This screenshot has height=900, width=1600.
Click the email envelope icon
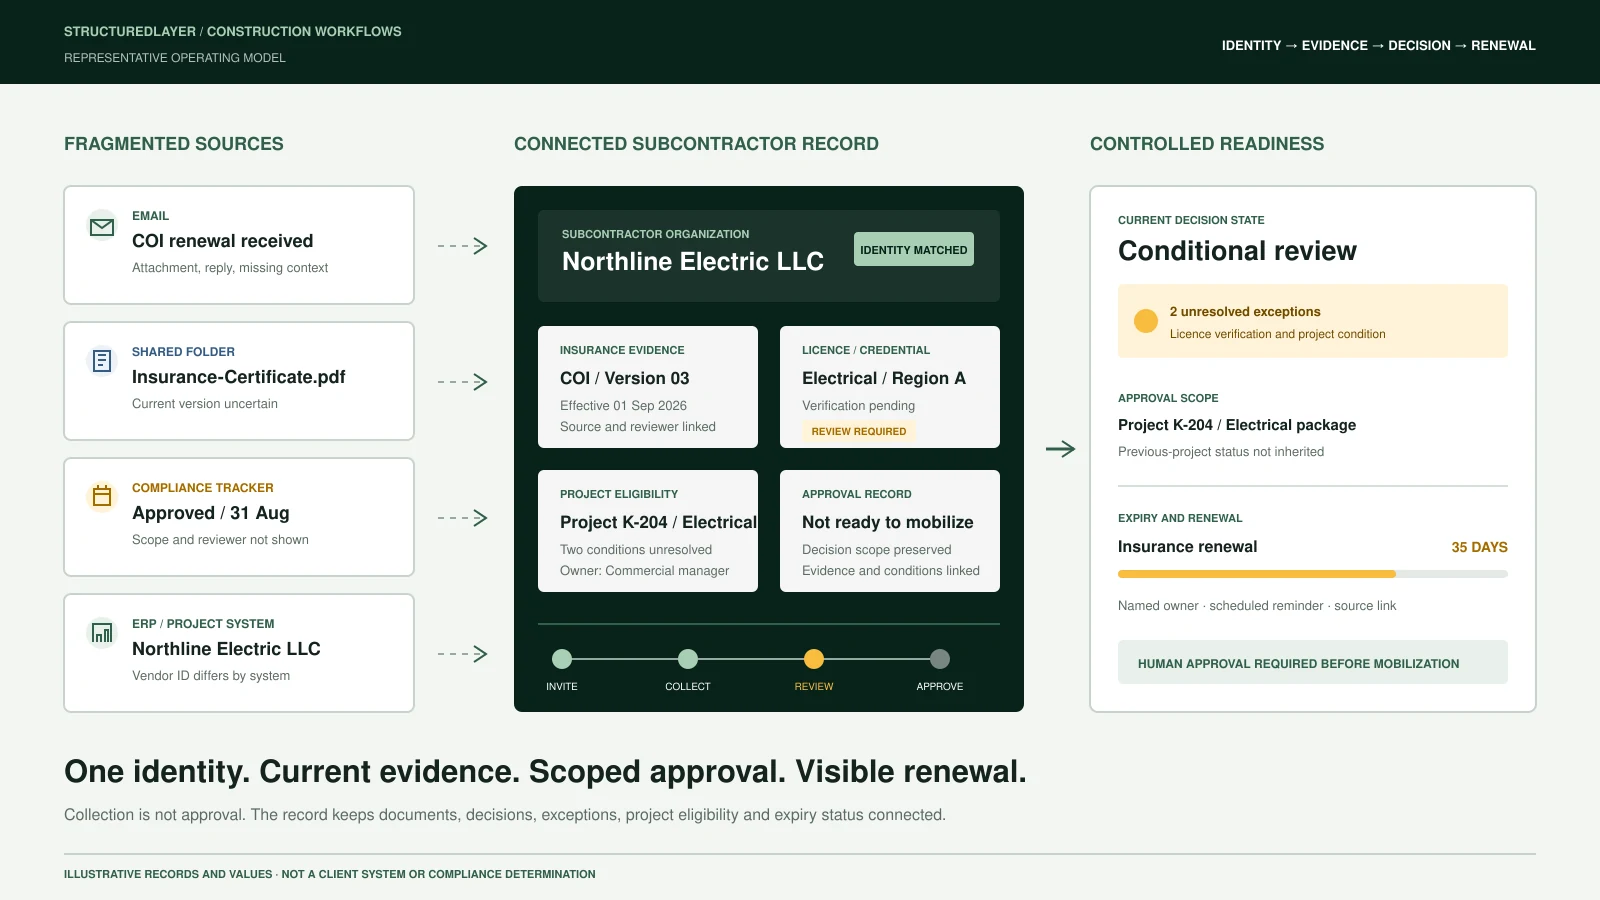click(x=102, y=227)
